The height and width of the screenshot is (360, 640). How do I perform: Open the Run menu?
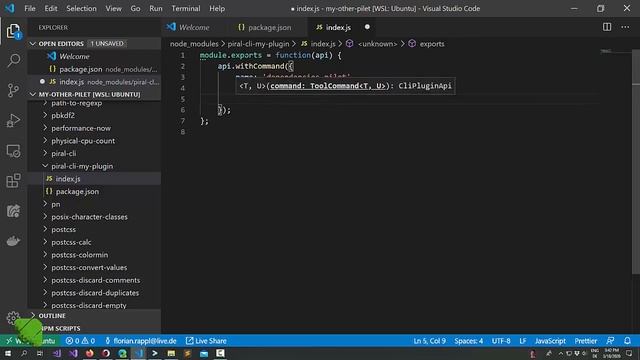click(x=156, y=8)
